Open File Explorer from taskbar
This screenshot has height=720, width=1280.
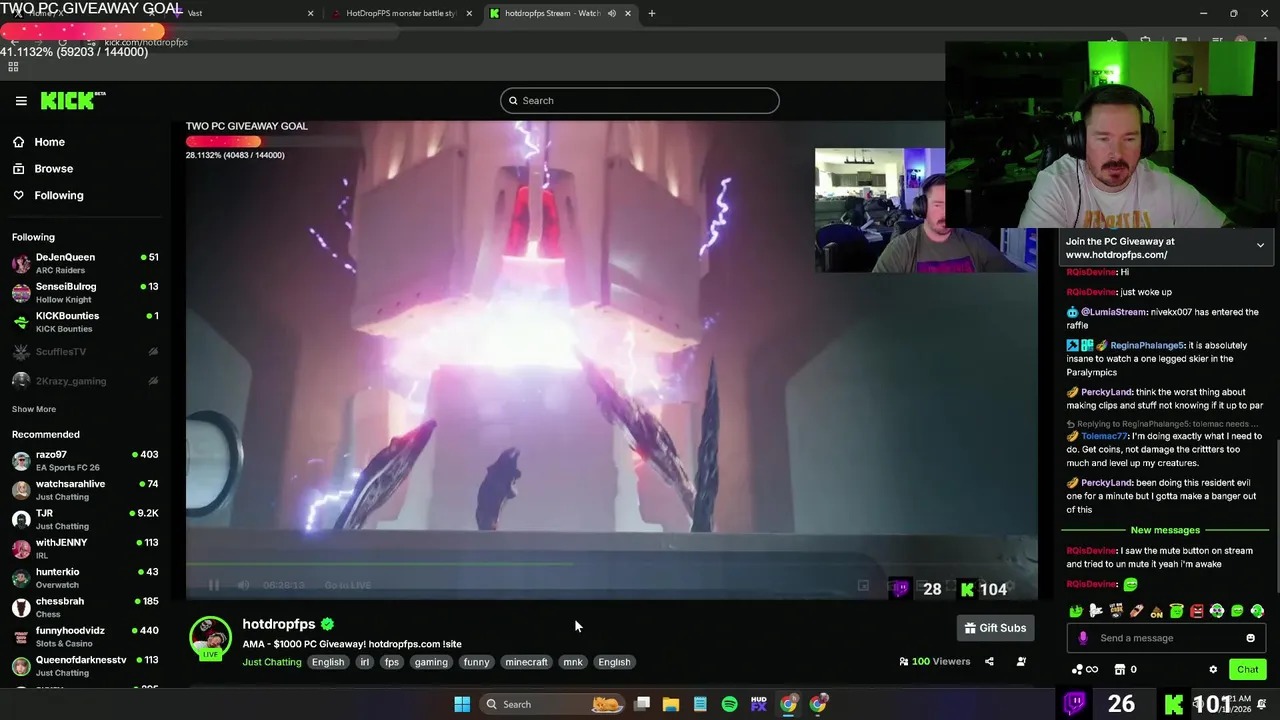671,704
